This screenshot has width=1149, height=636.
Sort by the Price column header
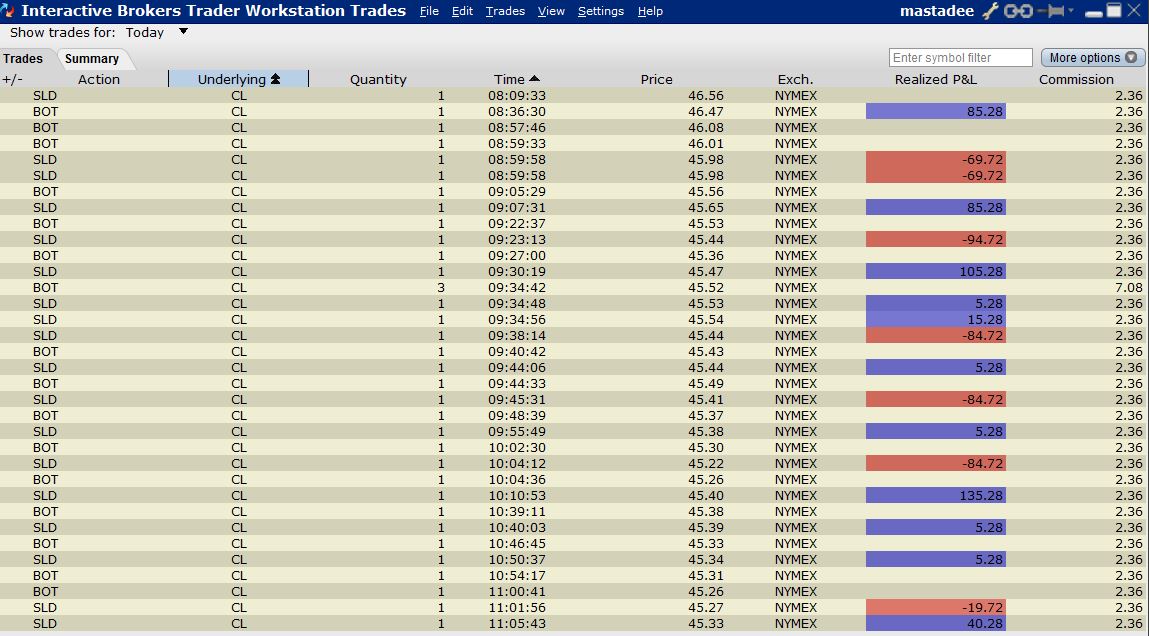pyautogui.click(x=656, y=79)
